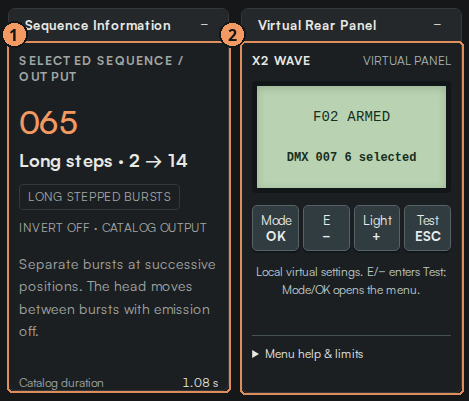Click the Long steps 2 → 14 title

pos(103,161)
